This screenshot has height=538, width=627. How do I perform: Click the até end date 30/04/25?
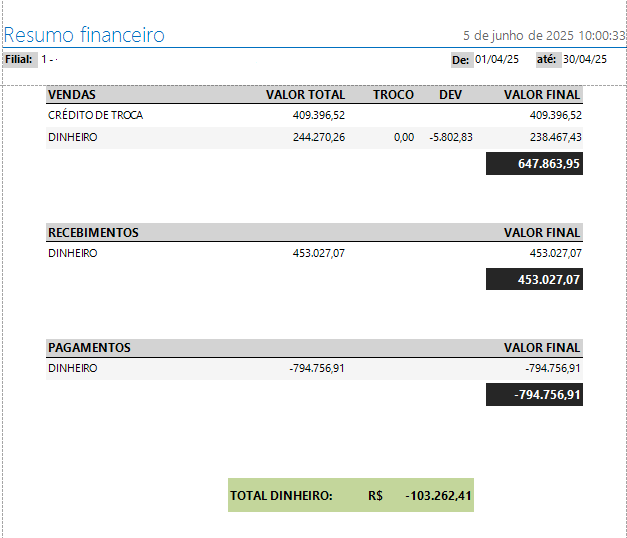pyautogui.click(x=584, y=59)
